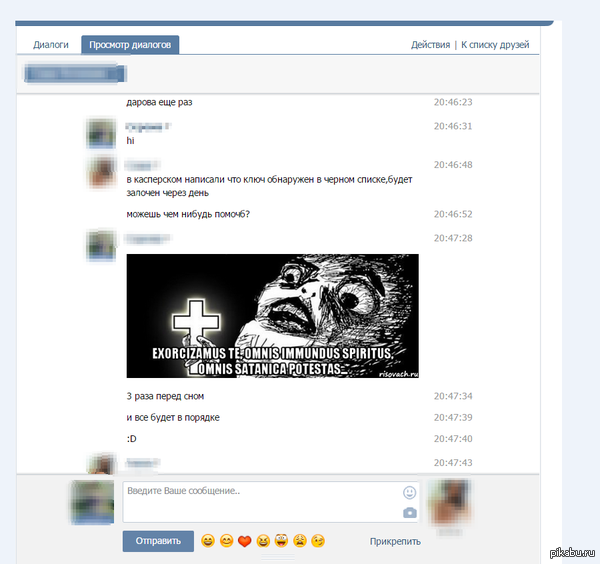Open the Действия menu
The height and width of the screenshot is (564, 600).
coord(430,45)
